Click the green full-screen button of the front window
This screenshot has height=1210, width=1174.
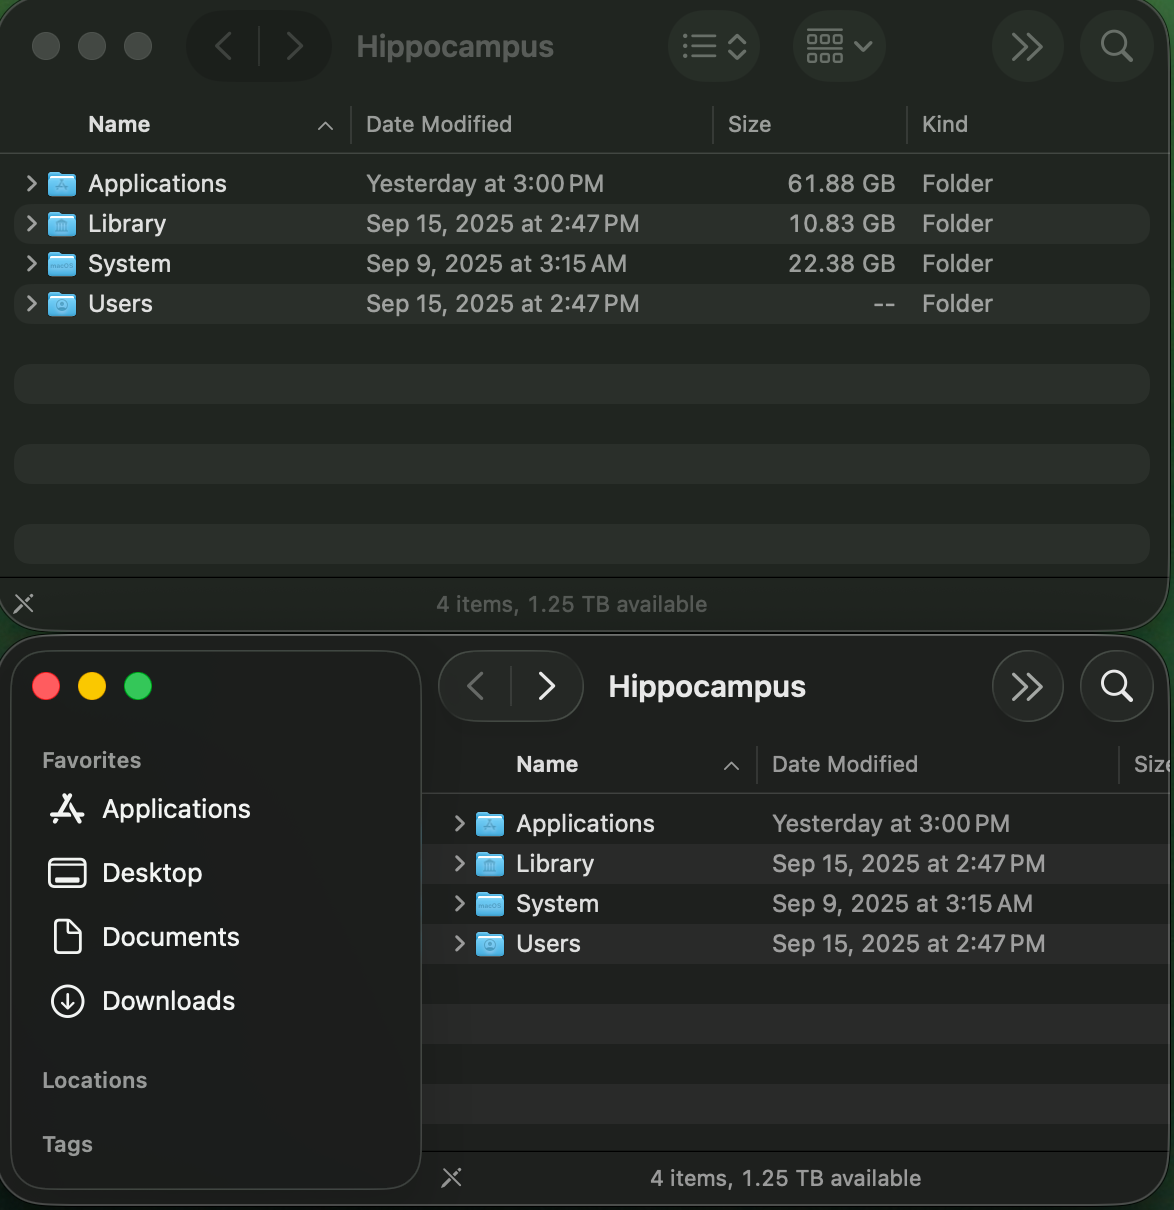138,686
